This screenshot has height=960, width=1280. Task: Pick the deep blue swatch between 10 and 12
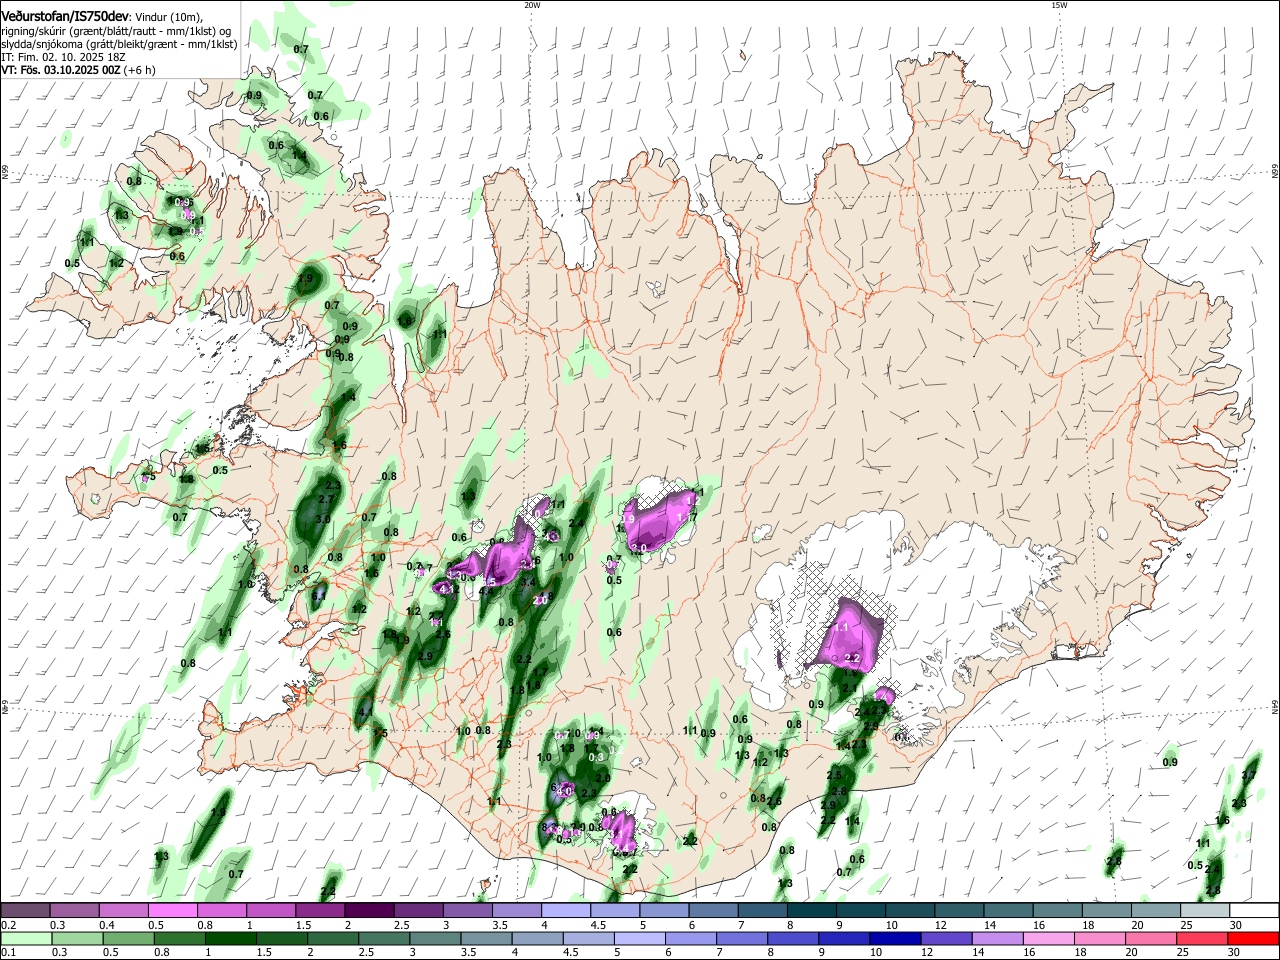pyautogui.click(x=894, y=939)
